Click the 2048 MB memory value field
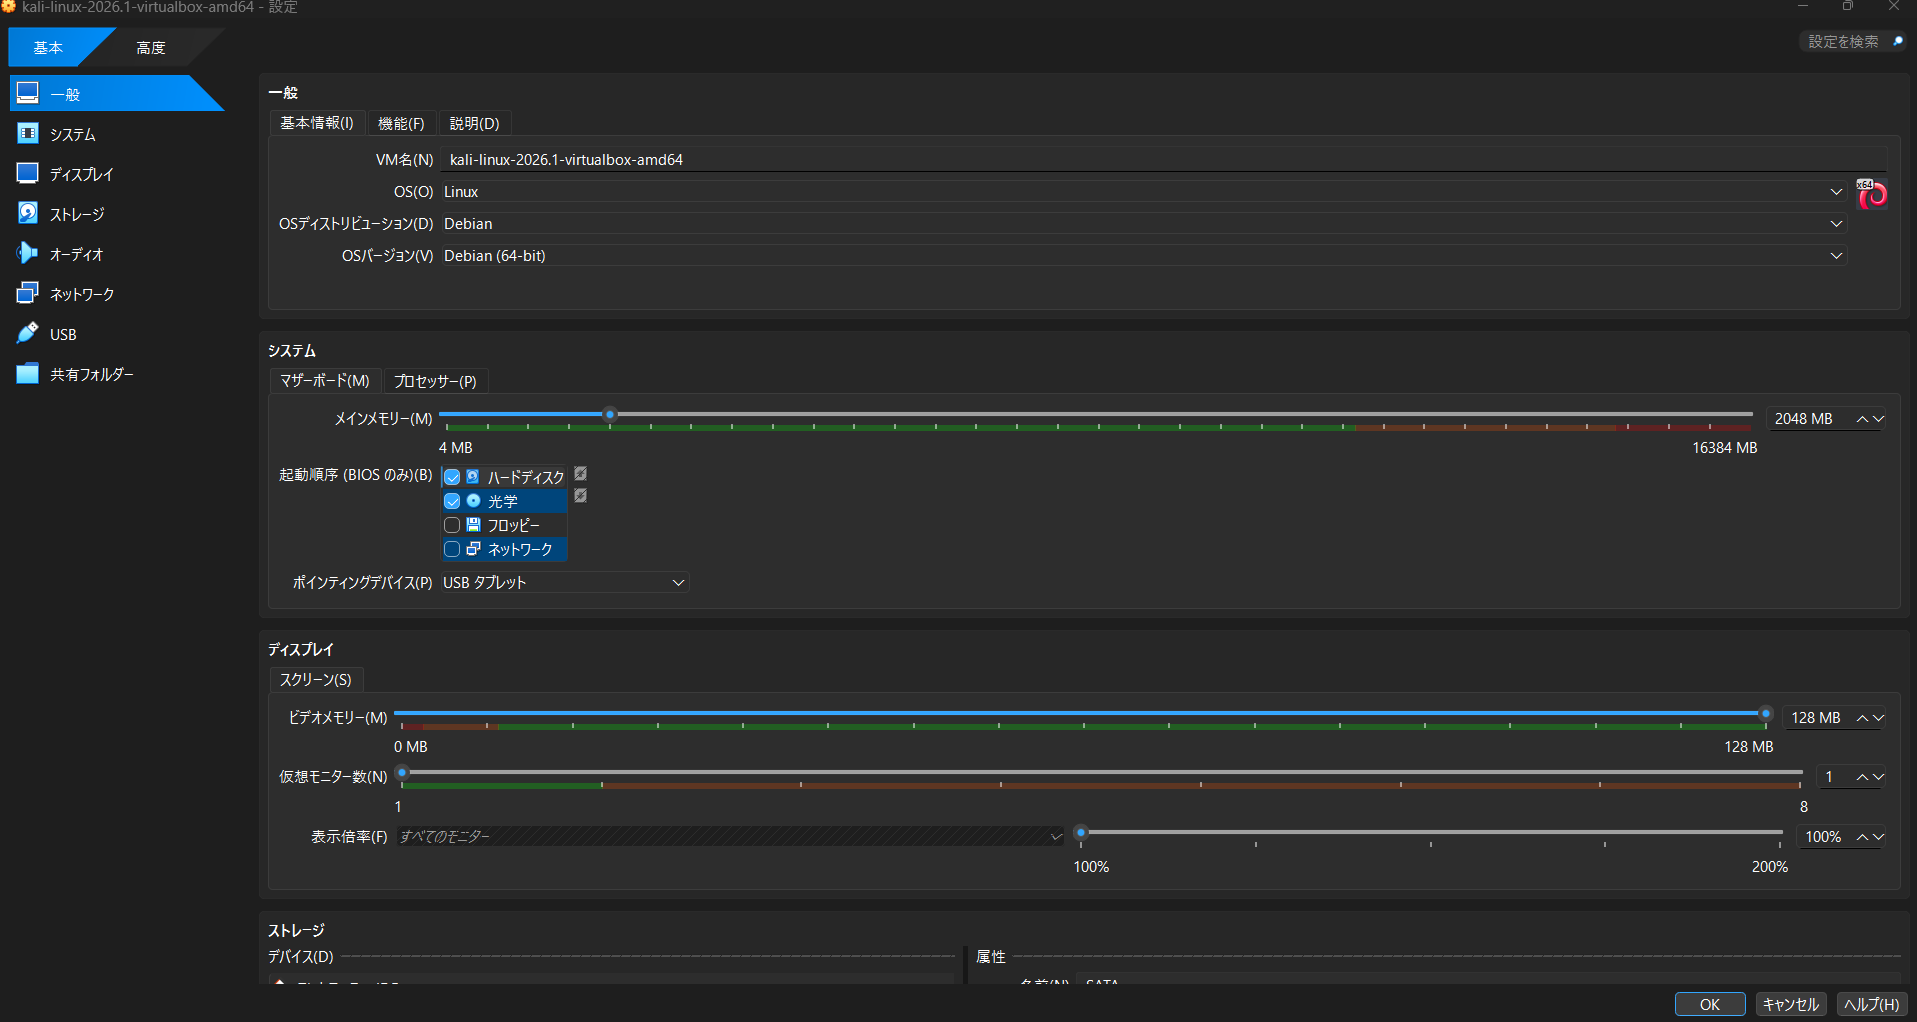Viewport: 1917px width, 1022px height. click(x=1810, y=419)
